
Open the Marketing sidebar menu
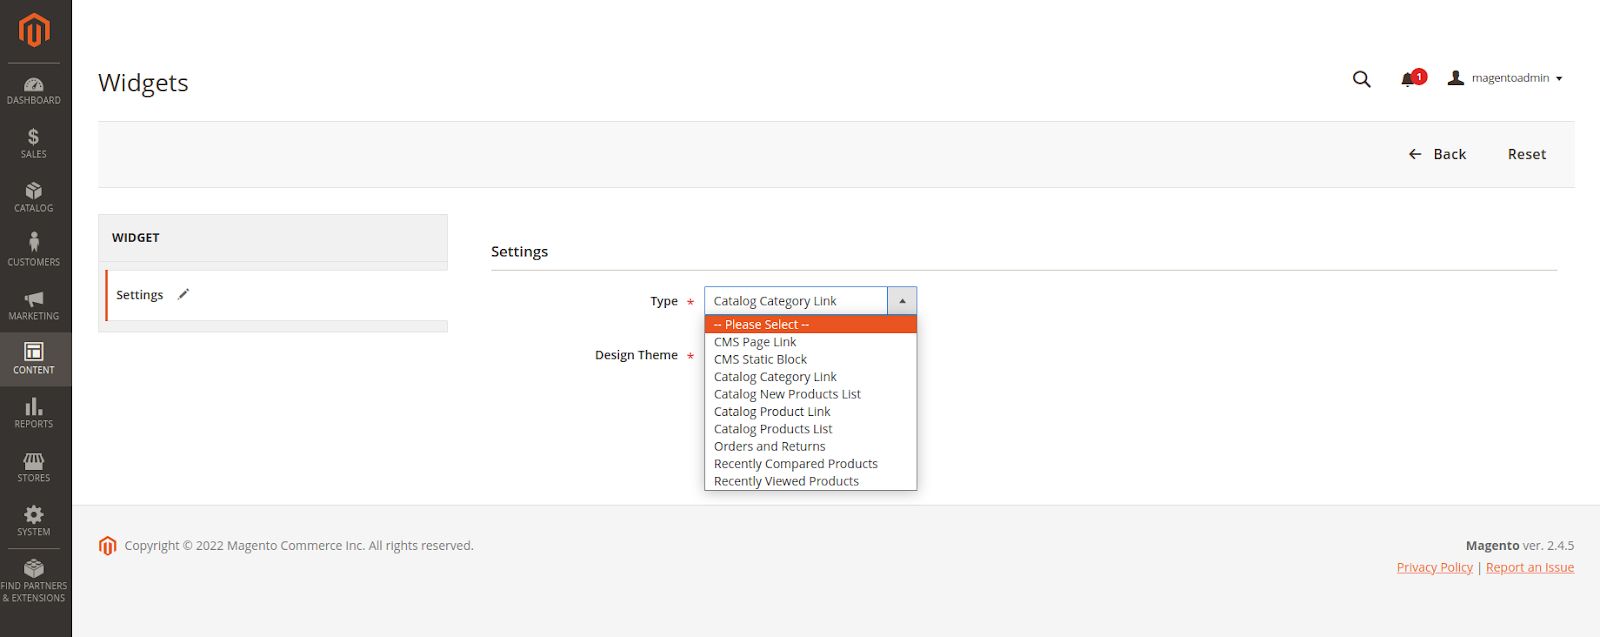click(34, 306)
